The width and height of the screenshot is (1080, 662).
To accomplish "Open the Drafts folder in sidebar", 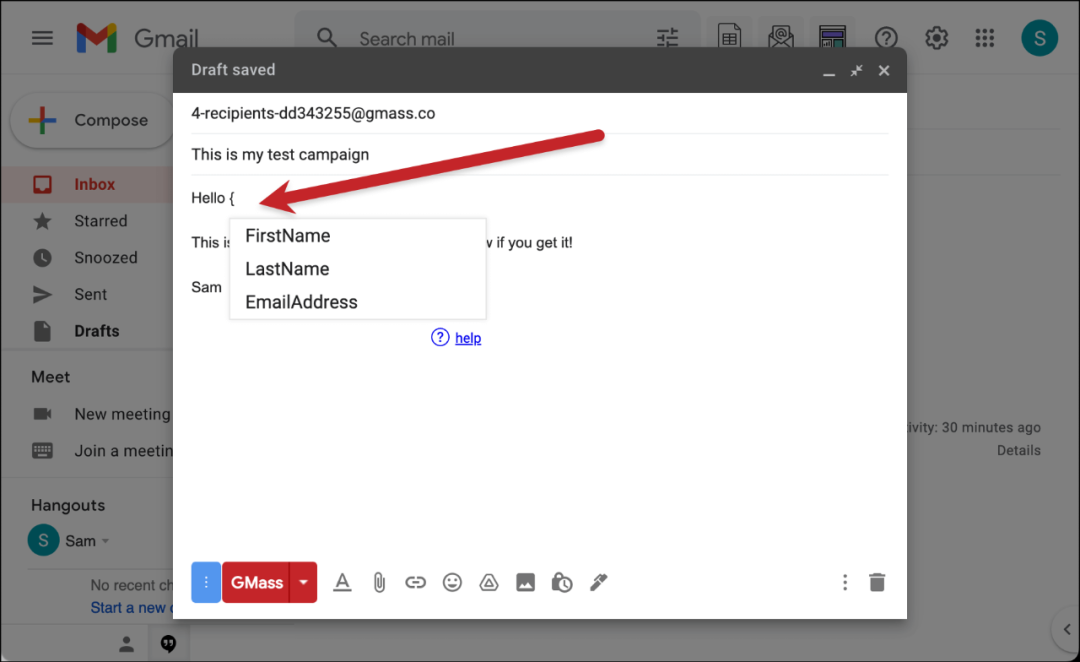I will pos(96,331).
